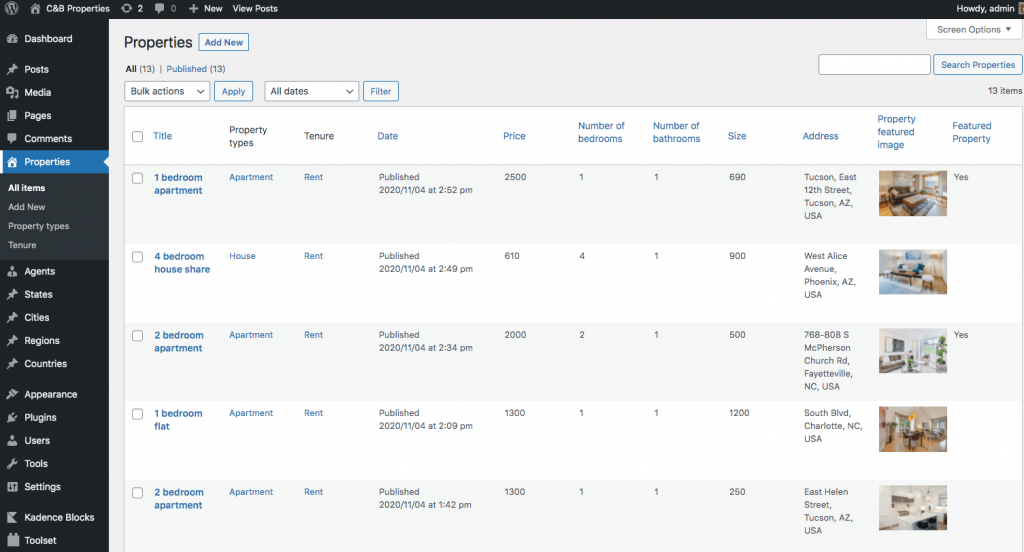This screenshot has width=1024, height=552.
Task: Click the Comments icon in sidebar
Action: [x=12, y=138]
